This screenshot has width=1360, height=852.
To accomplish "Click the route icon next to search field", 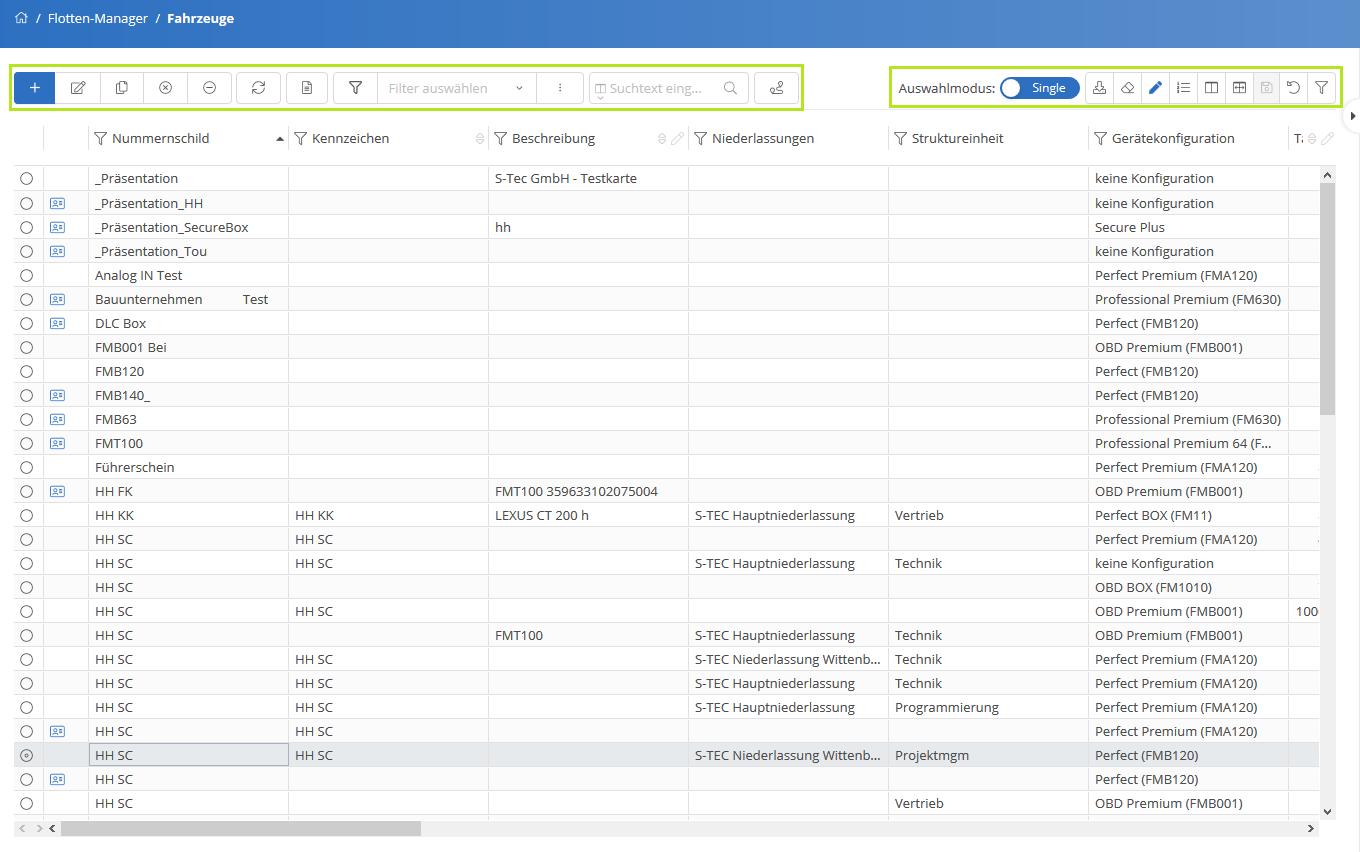I will 776,88.
